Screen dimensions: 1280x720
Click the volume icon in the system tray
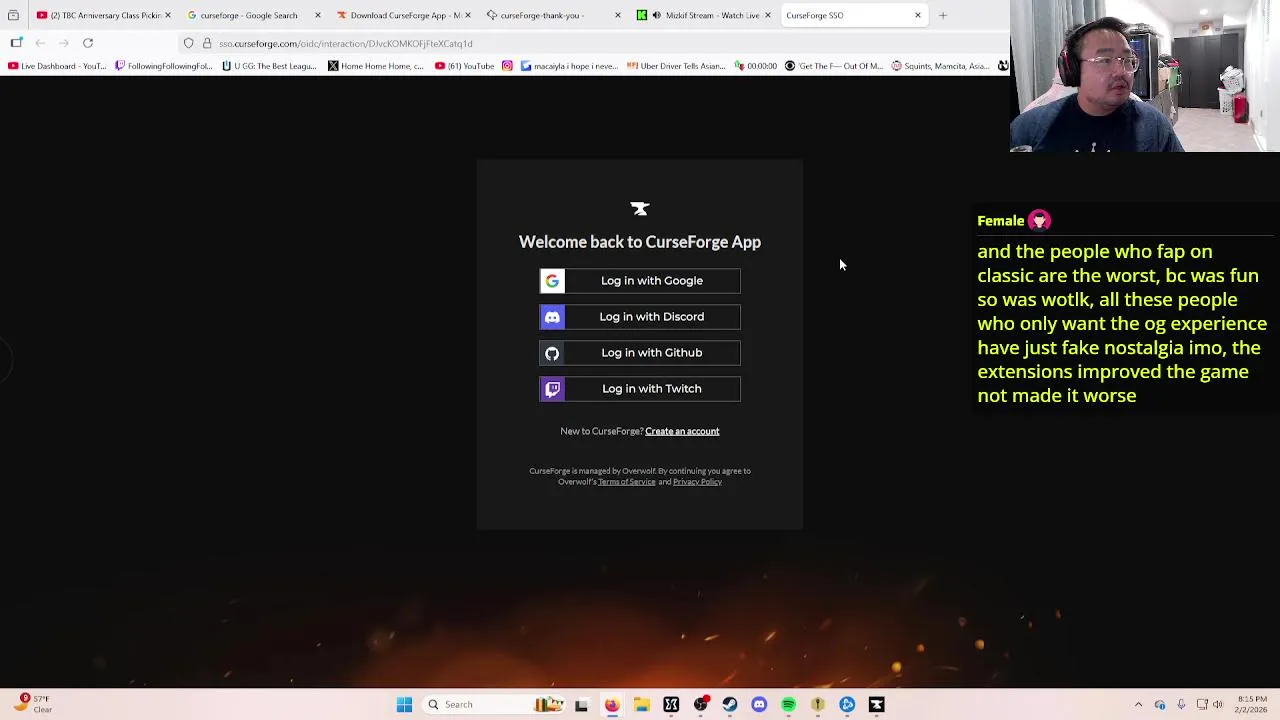(x=1217, y=705)
